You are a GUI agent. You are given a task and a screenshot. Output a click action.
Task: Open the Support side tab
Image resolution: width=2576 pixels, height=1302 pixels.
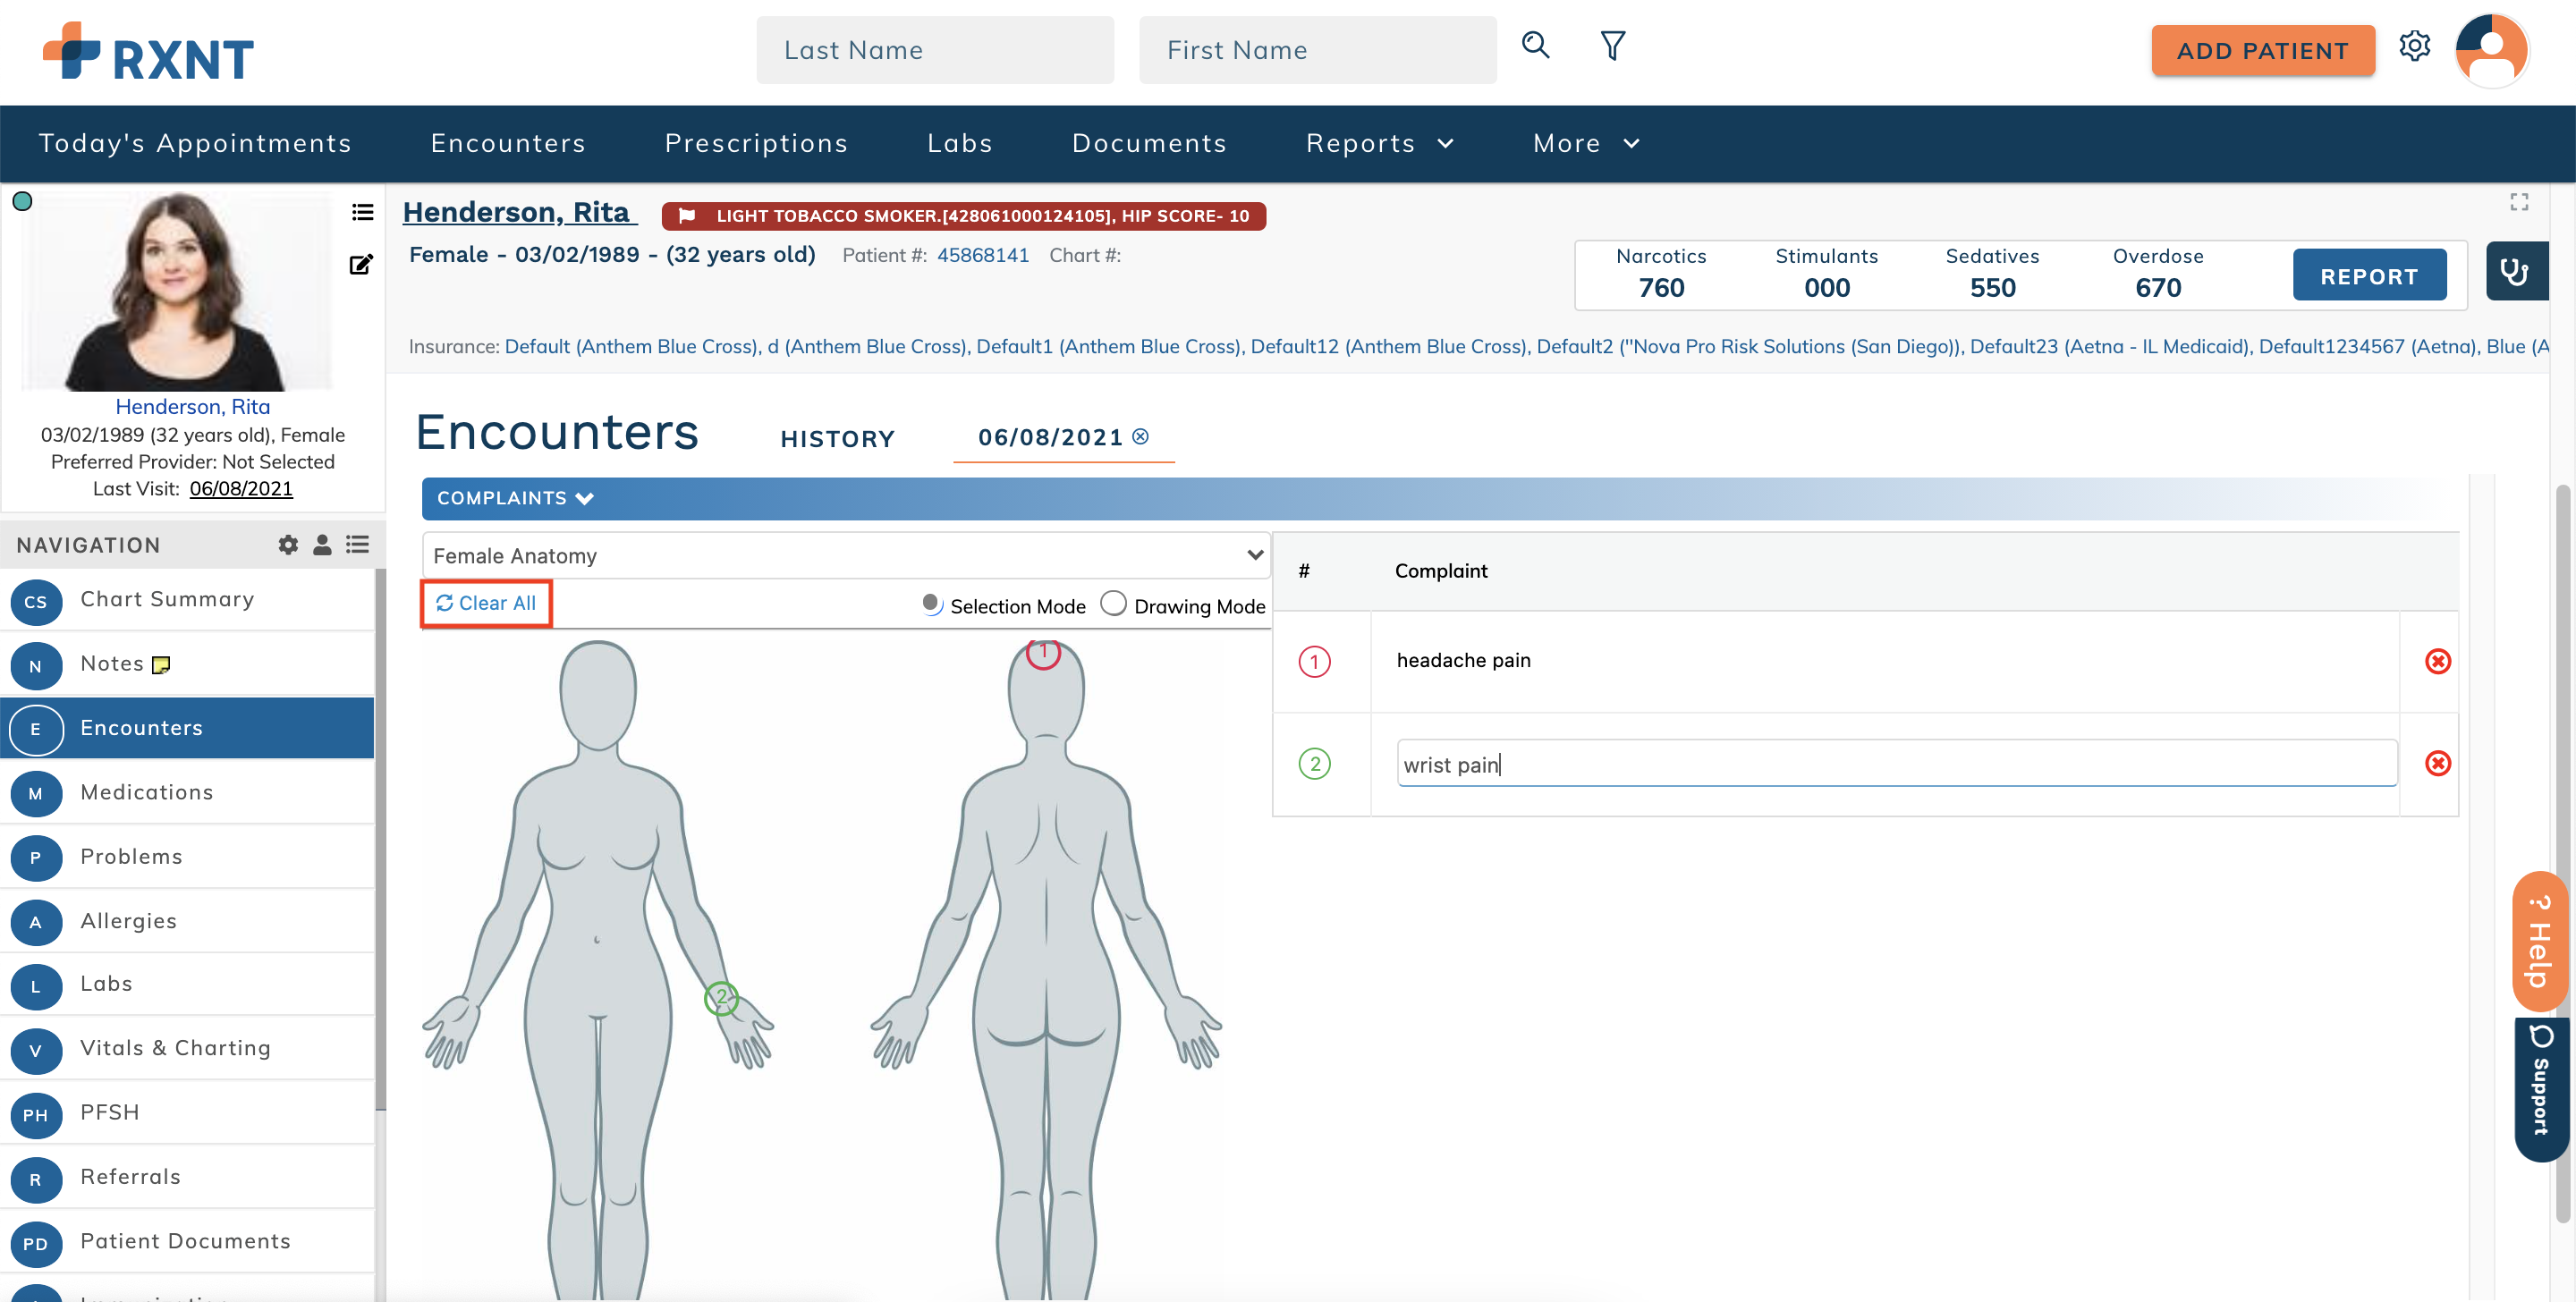2540,1089
